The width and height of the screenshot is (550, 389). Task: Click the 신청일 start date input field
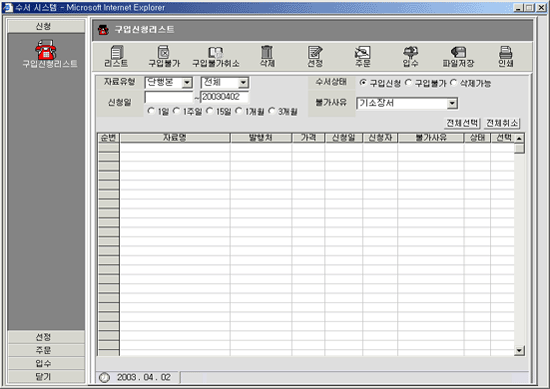(x=169, y=97)
